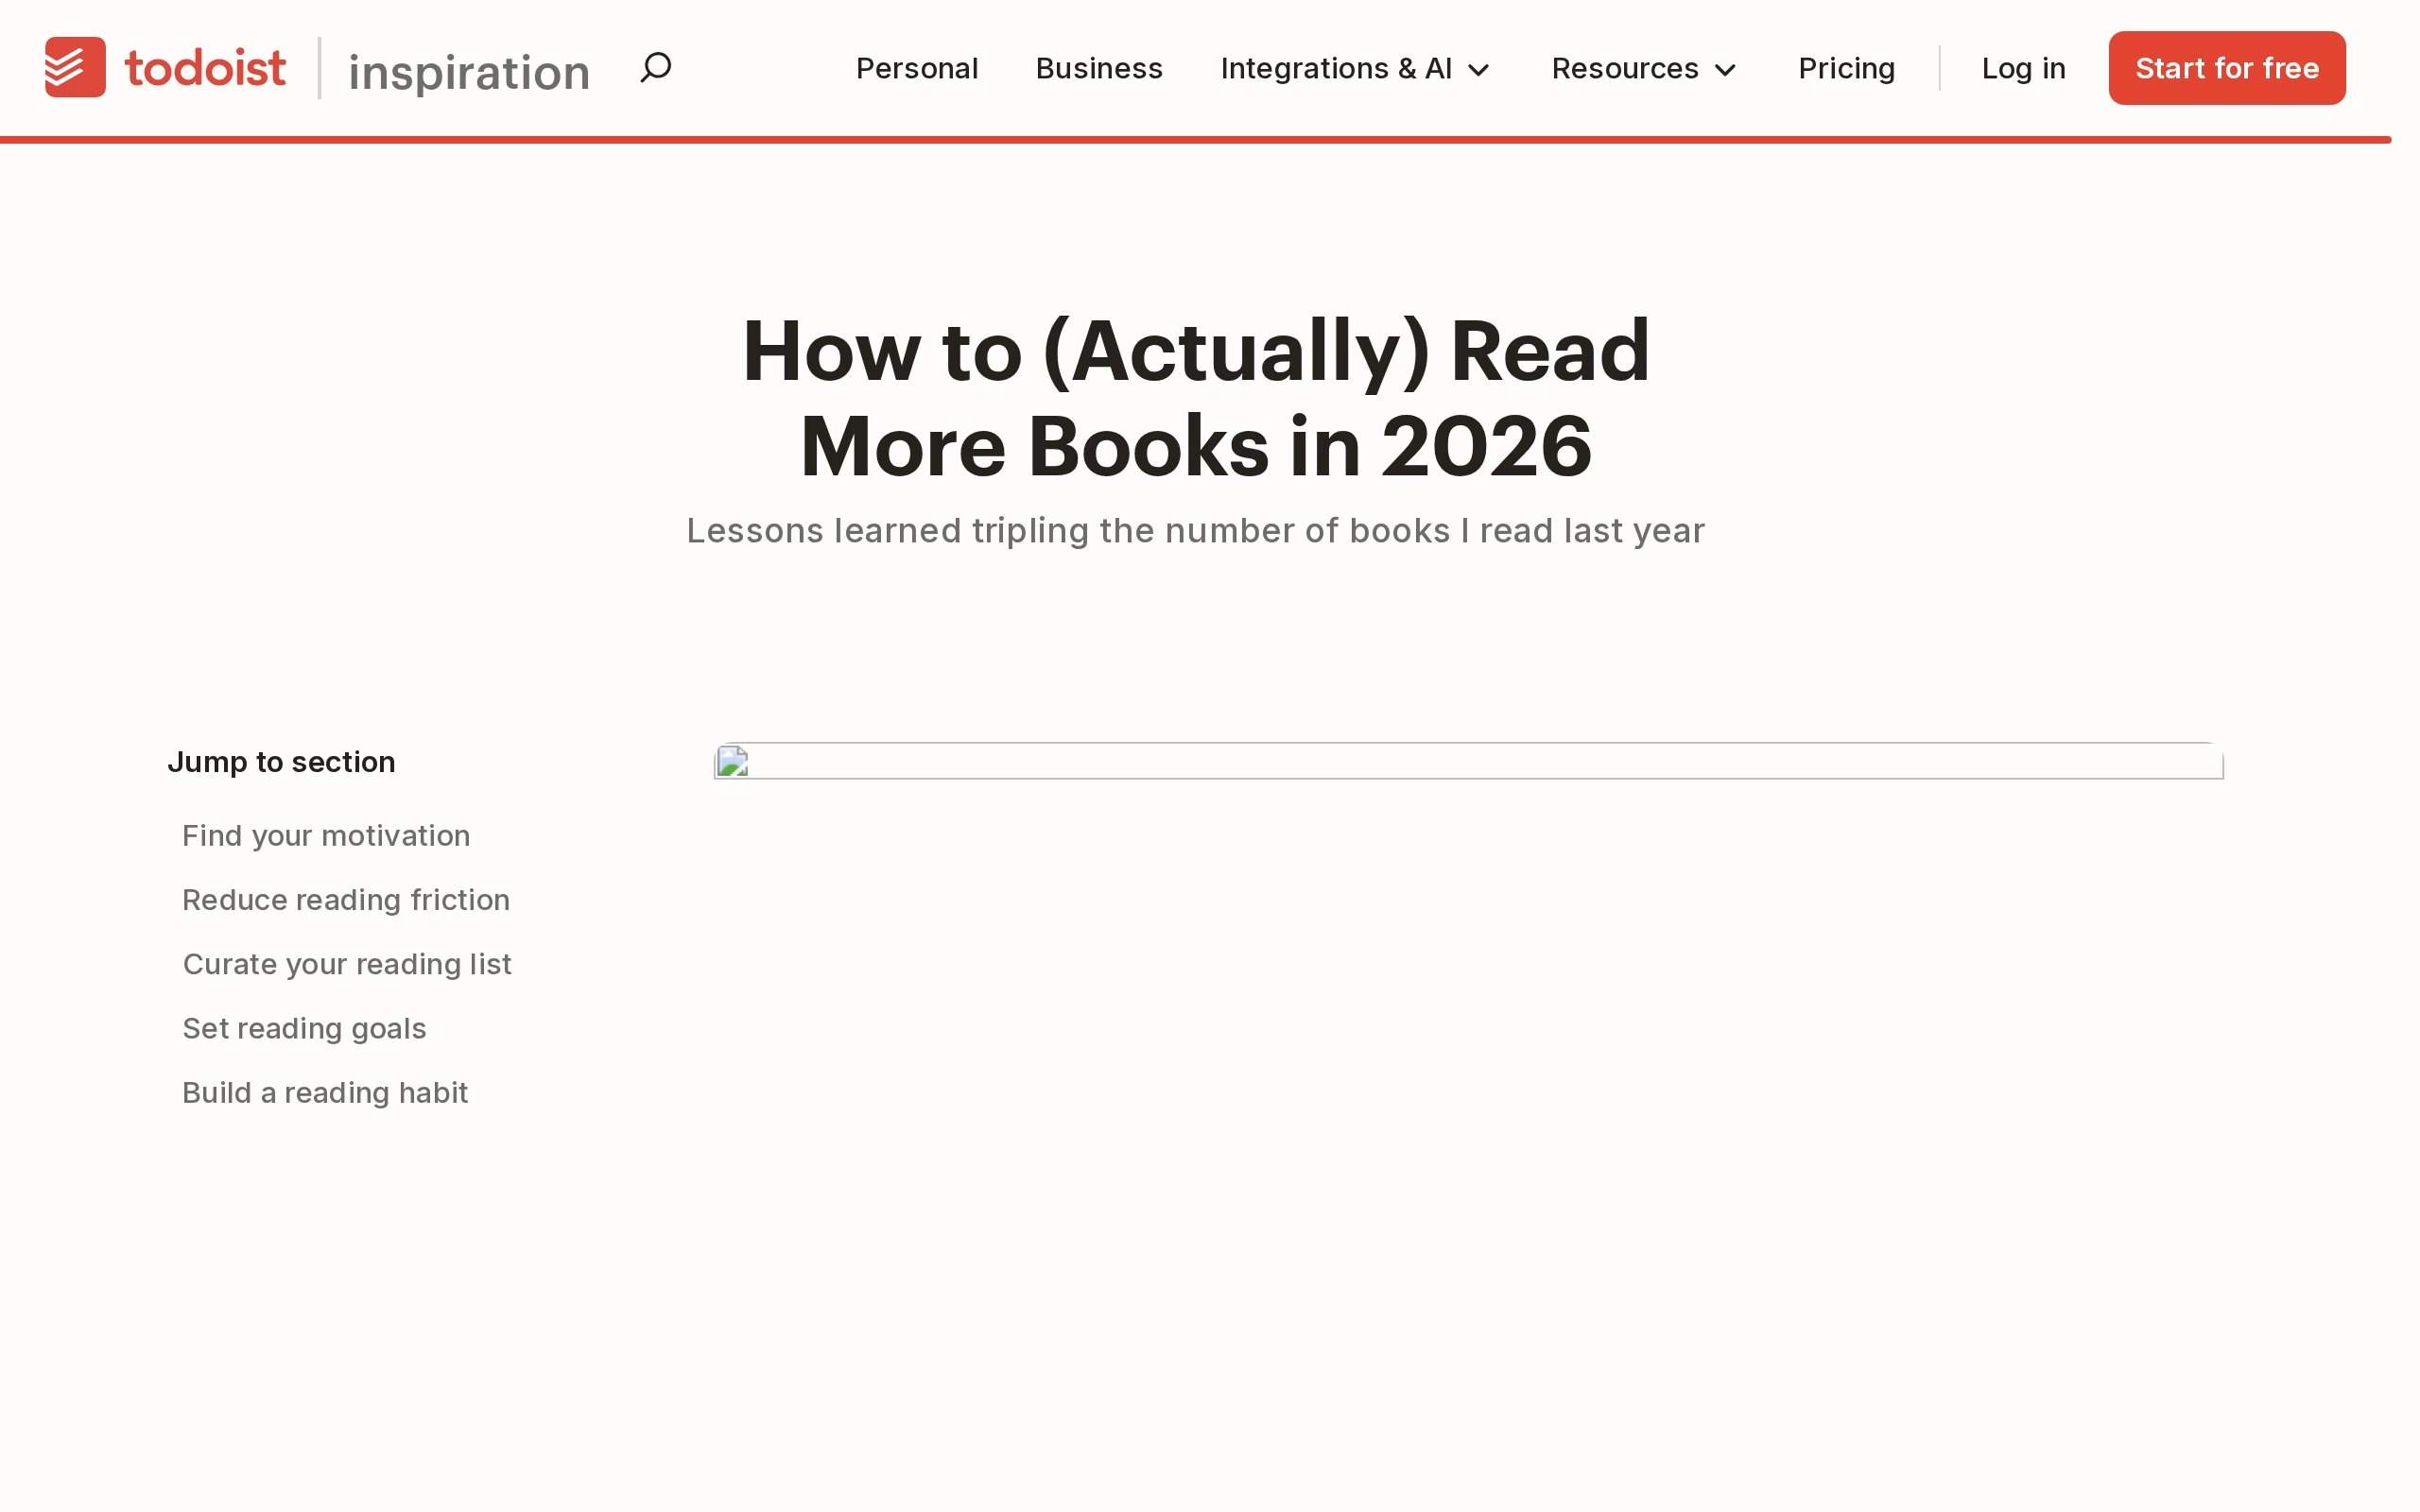
Task: Click the todoist wordmark
Action: pos(205,68)
